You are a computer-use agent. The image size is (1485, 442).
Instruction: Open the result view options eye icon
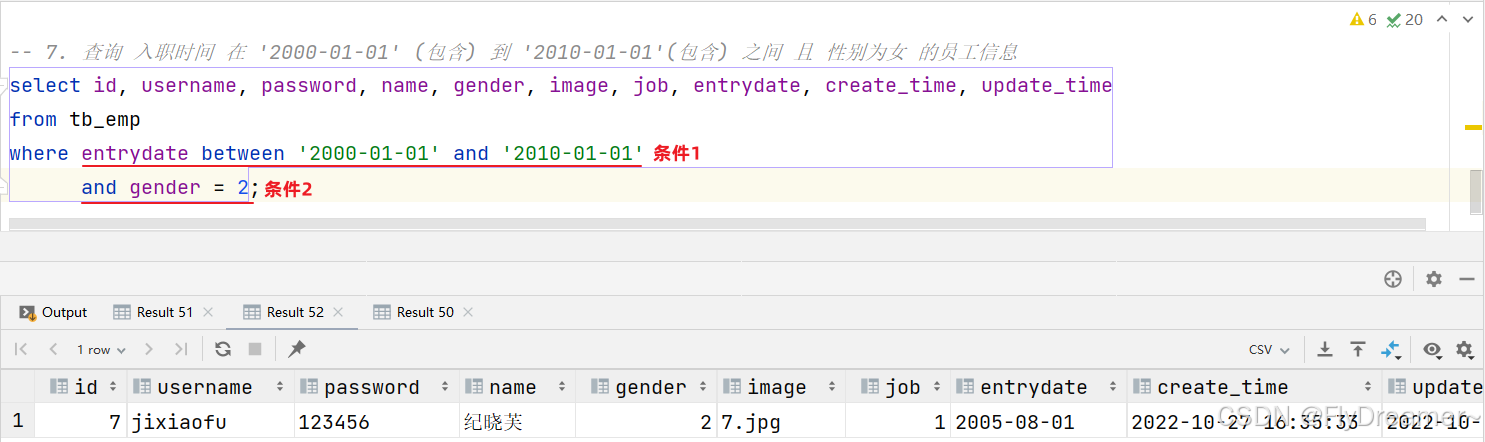[1433, 349]
